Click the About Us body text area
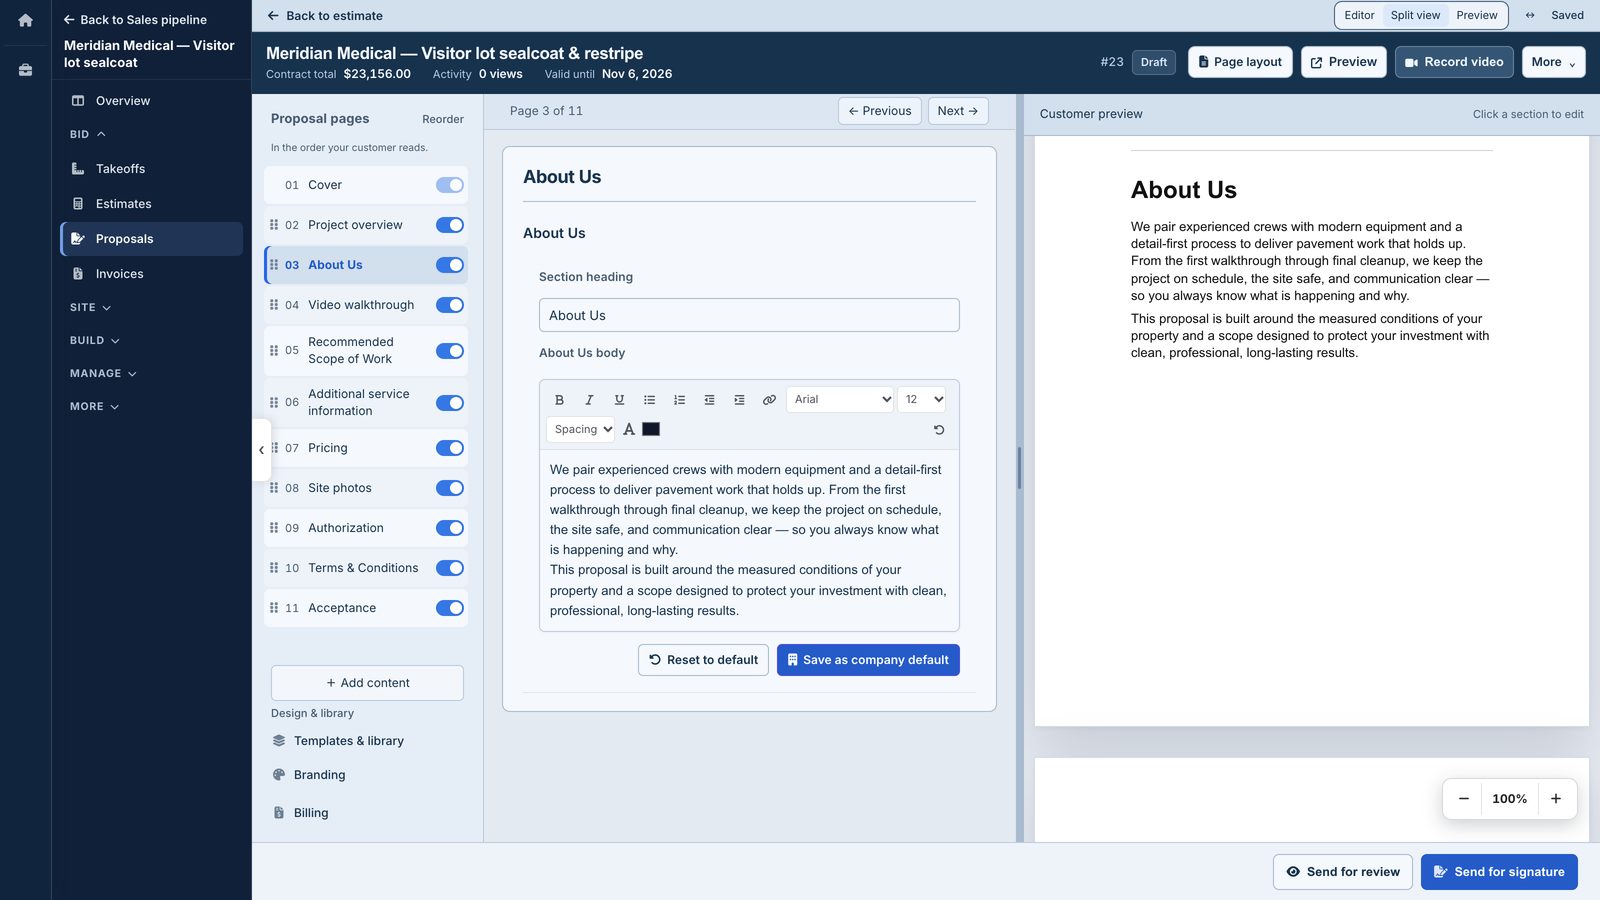 (749, 540)
